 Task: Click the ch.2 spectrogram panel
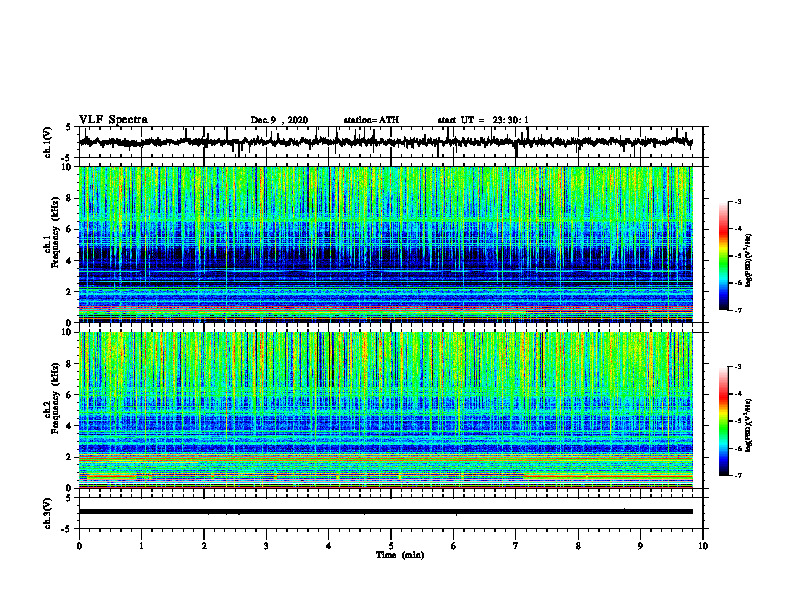point(386,410)
